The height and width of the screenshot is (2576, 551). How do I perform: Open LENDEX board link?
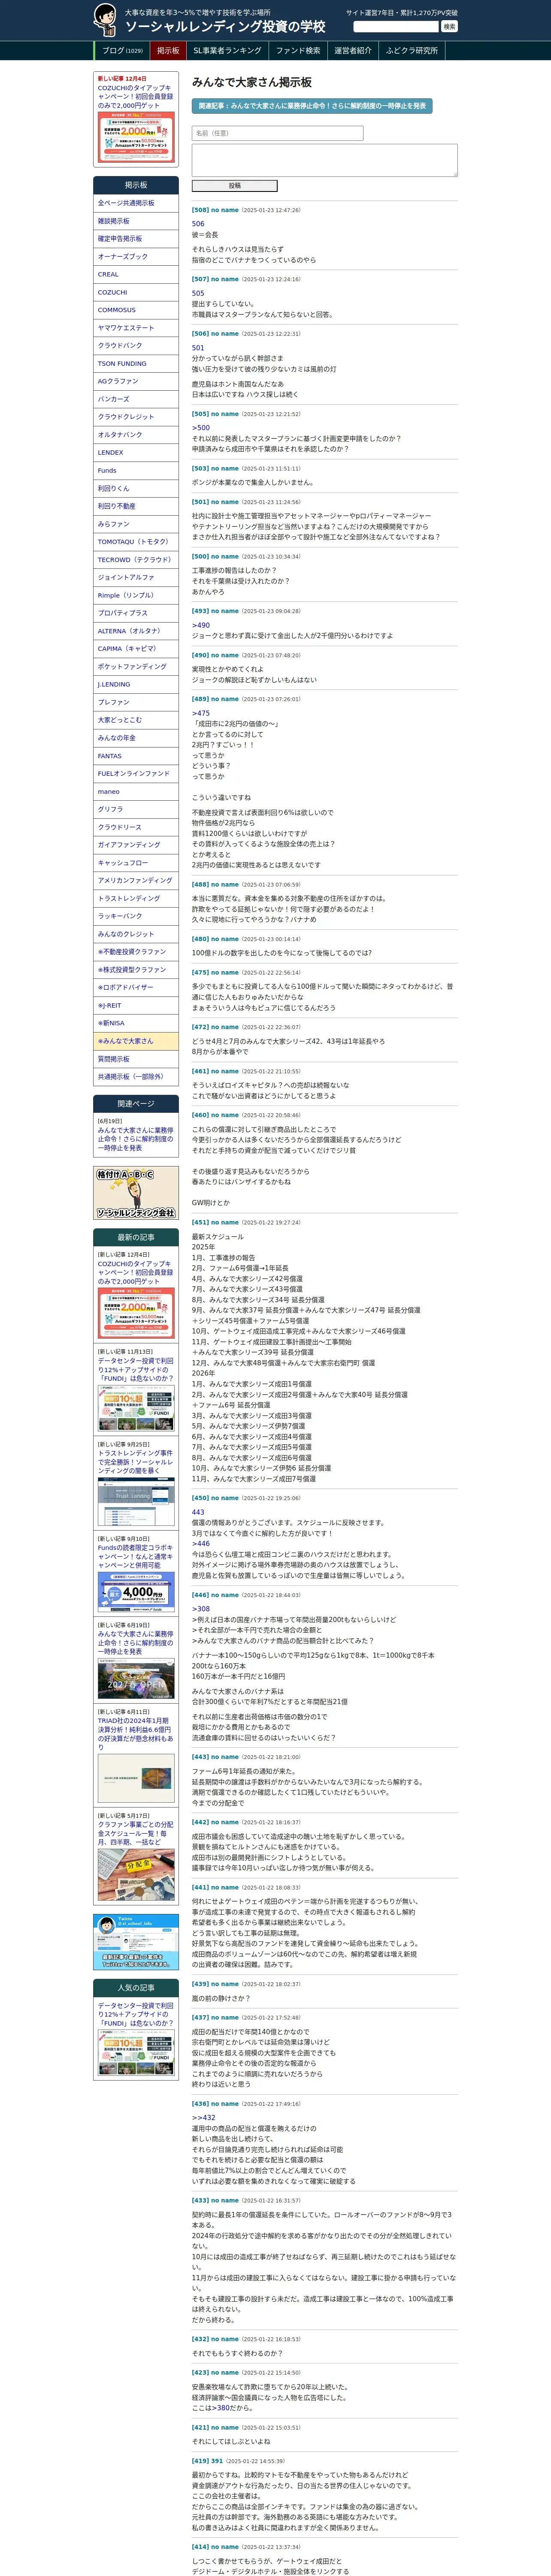tap(136, 453)
